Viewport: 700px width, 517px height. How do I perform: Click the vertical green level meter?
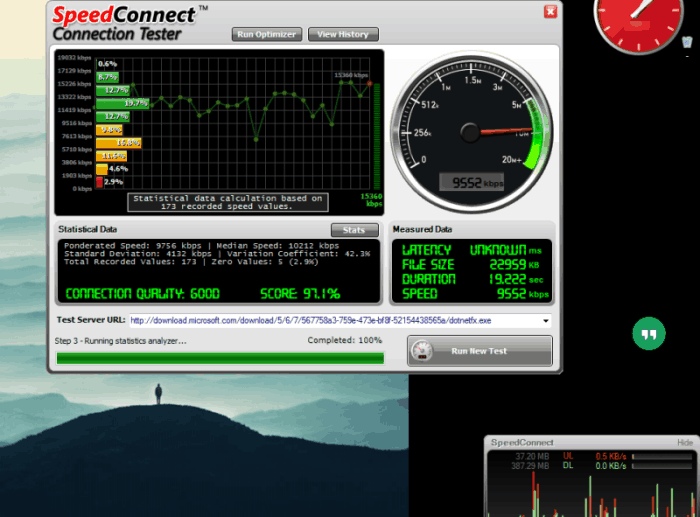pyautogui.click(x=377, y=136)
